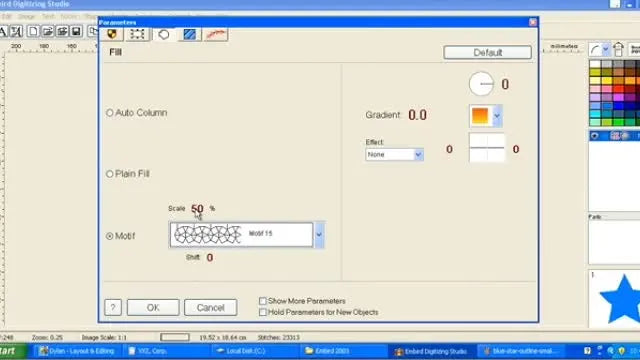The height and width of the screenshot is (360, 640).
Task: Pick the bright red palette swatch
Action: tap(618, 89)
